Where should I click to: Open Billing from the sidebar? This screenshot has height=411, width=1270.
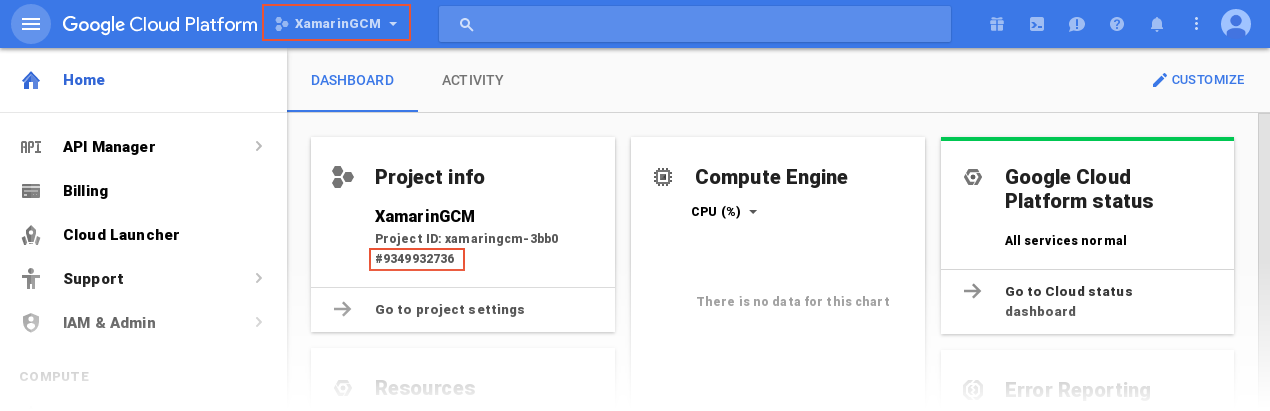click(x=85, y=191)
